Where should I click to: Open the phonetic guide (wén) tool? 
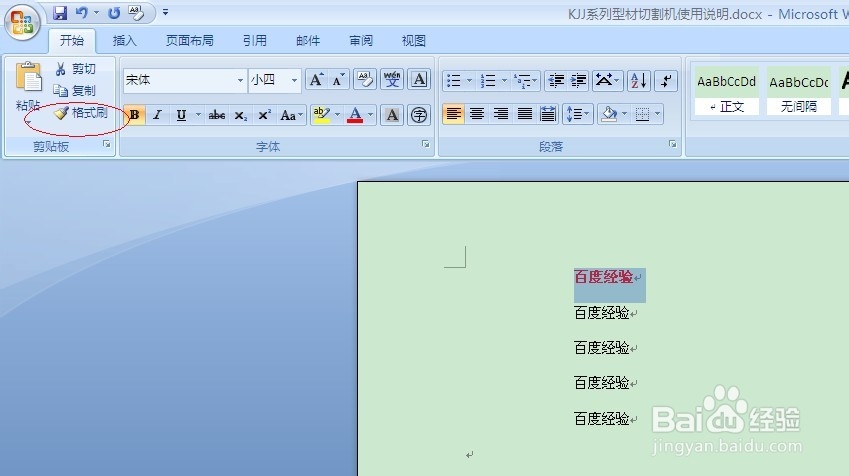click(x=392, y=80)
